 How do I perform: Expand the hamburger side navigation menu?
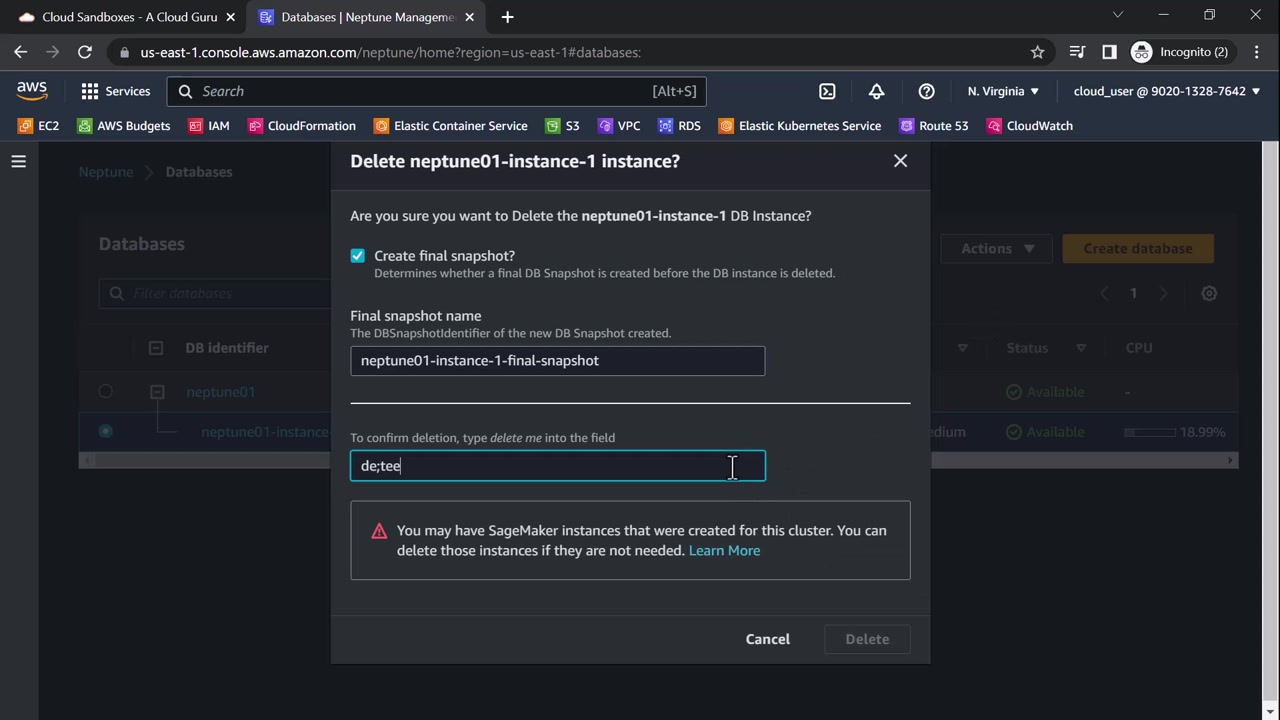(x=18, y=161)
